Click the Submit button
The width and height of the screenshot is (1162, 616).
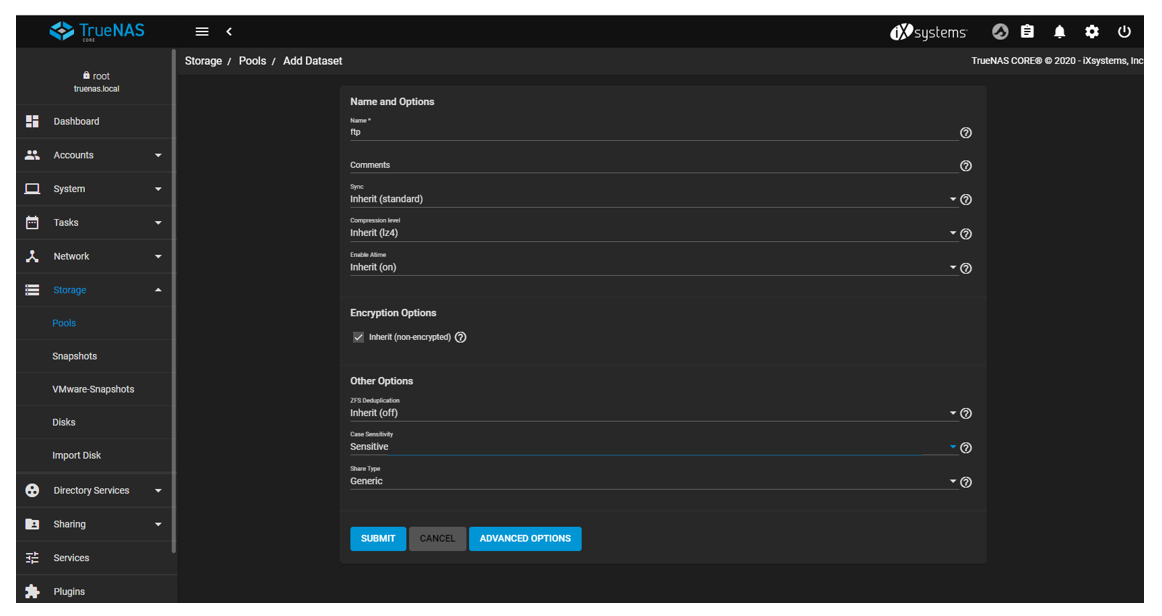pyautogui.click(x=378, y=538)
